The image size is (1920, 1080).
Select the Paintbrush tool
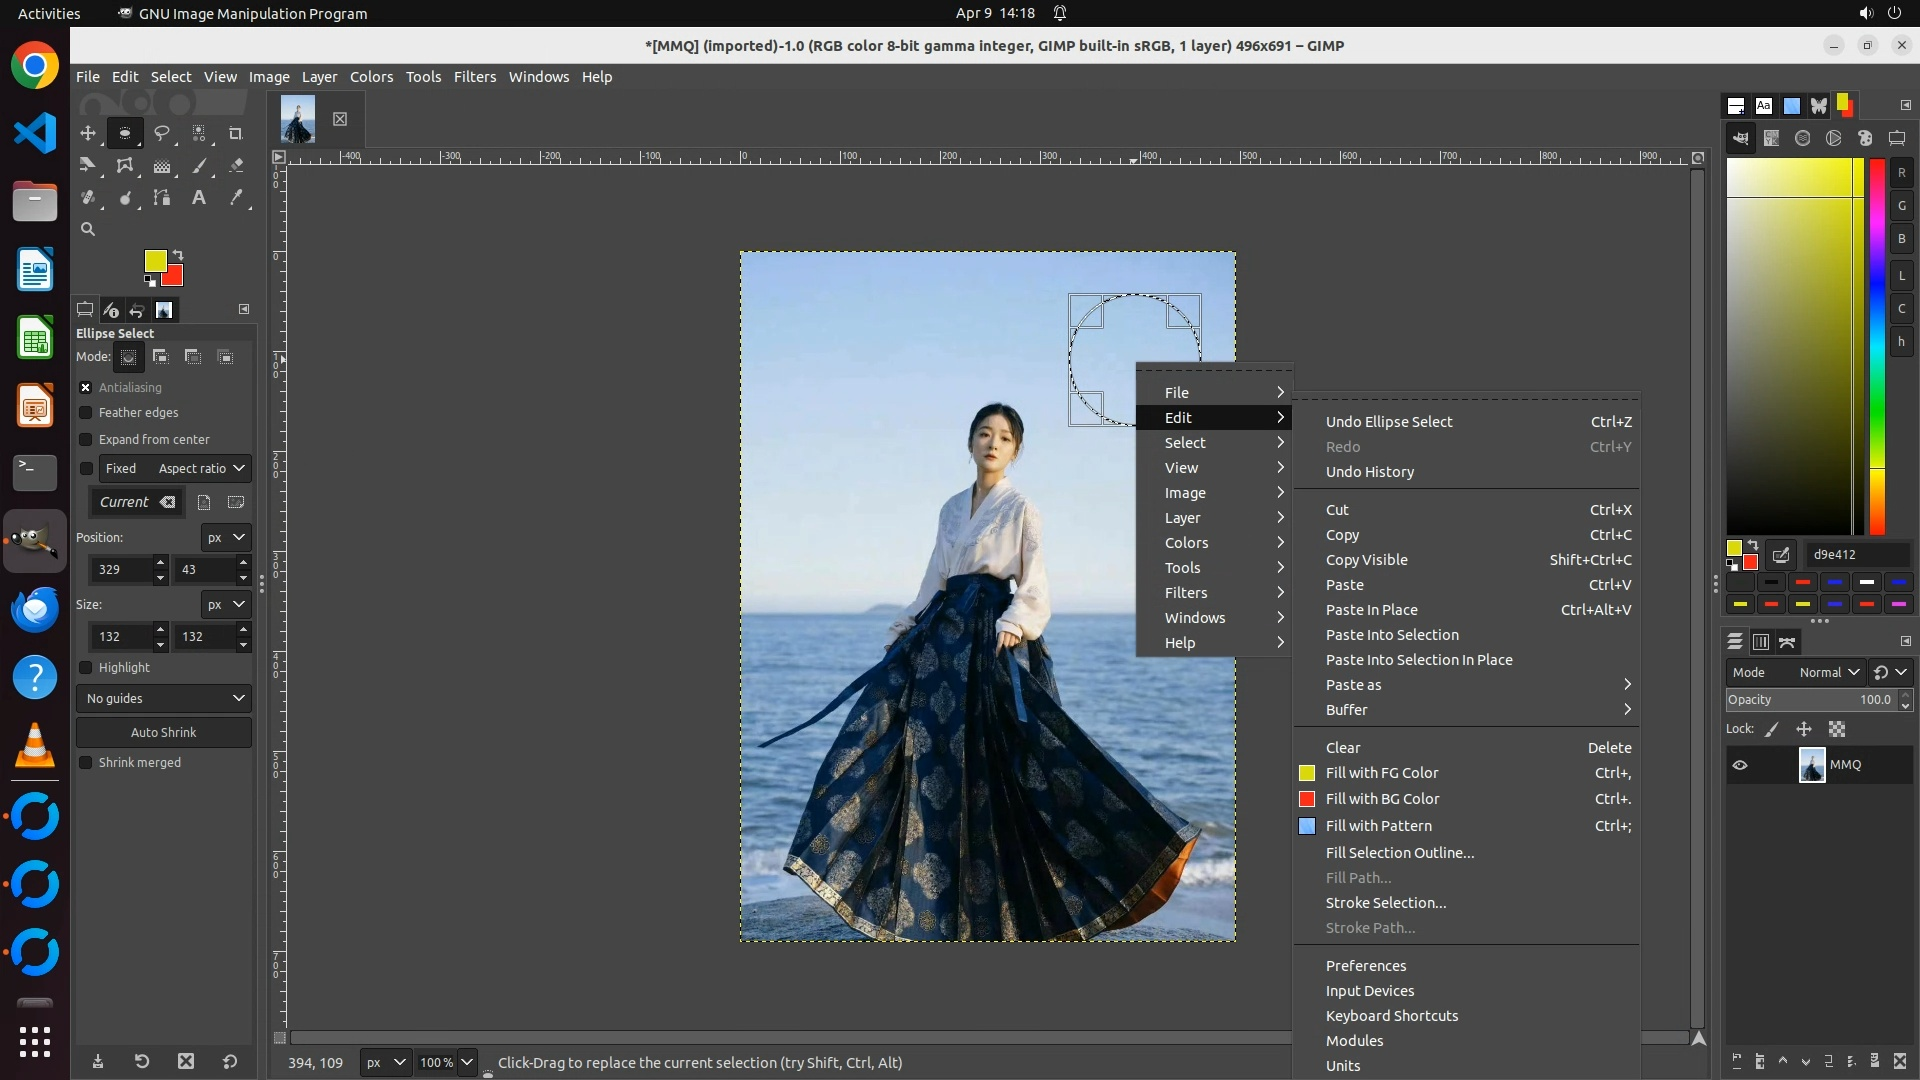pos(199,166)
